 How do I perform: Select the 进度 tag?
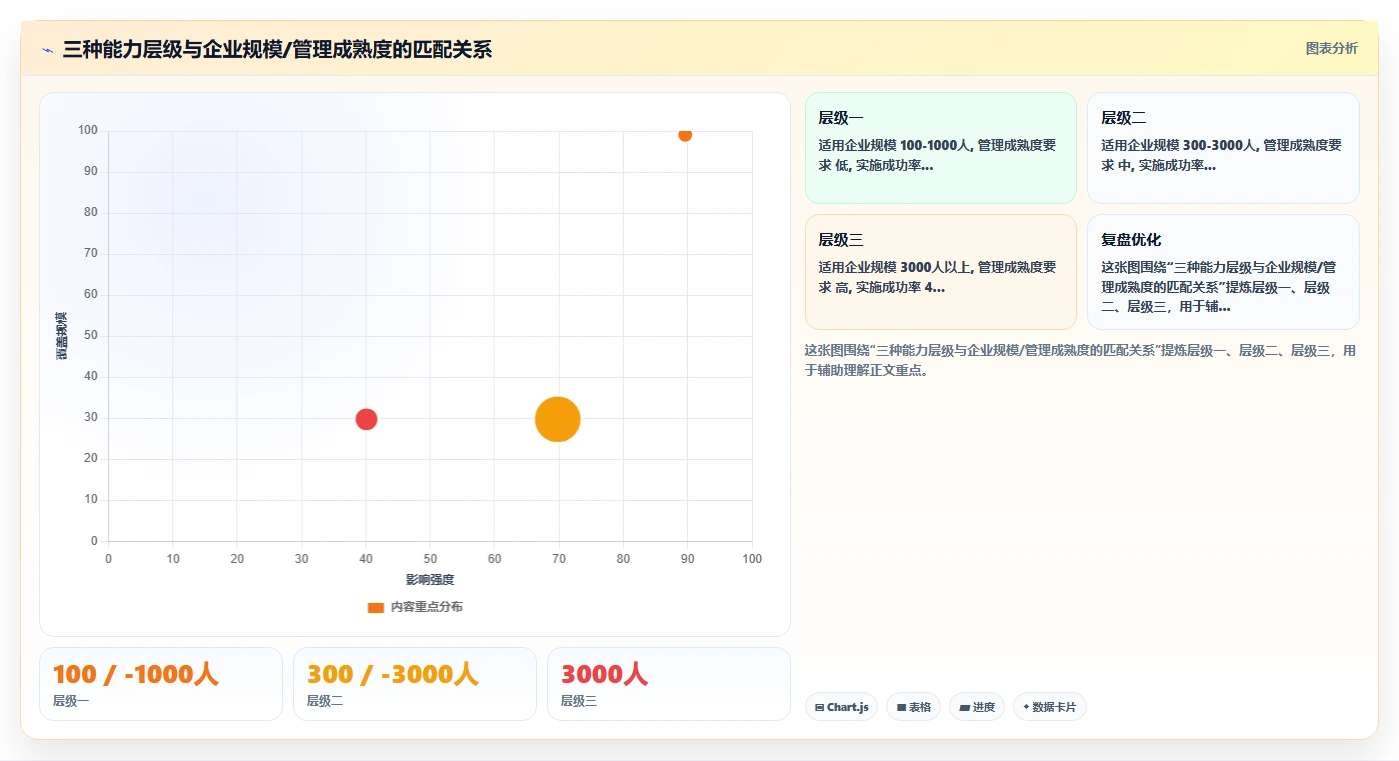(977, 707)
